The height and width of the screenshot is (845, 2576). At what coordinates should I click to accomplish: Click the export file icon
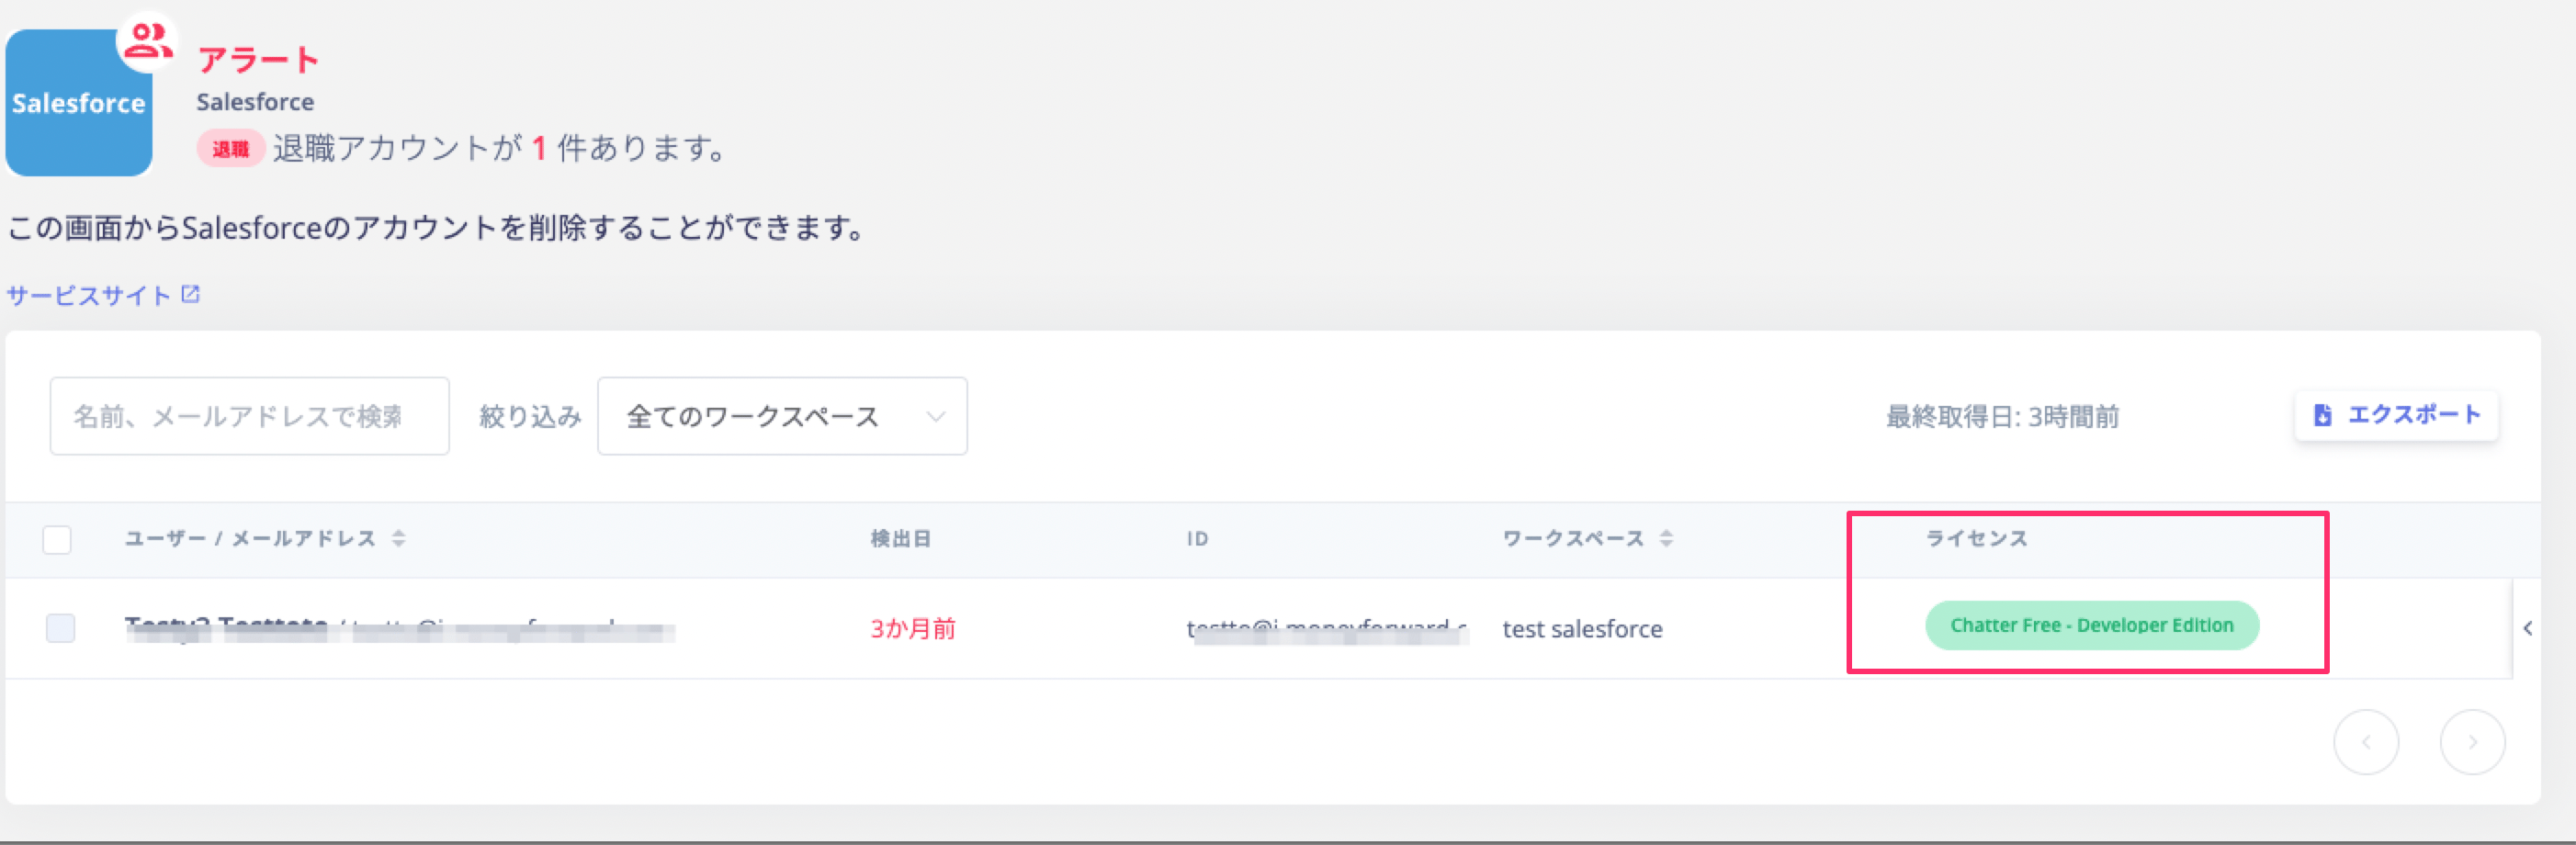[2323, 415]
